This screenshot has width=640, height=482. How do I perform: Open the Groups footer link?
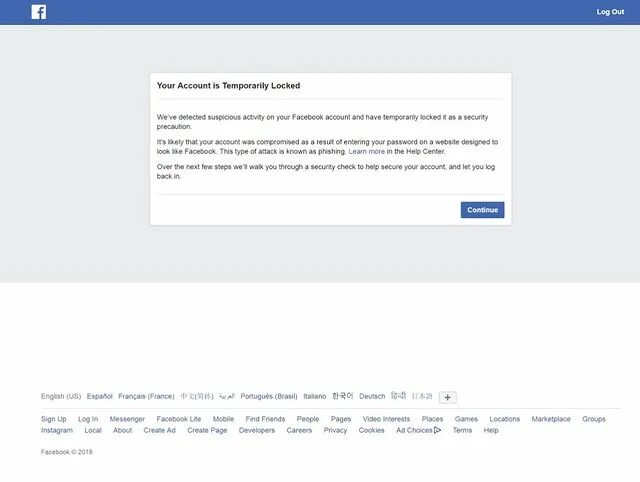click(594, 419)
